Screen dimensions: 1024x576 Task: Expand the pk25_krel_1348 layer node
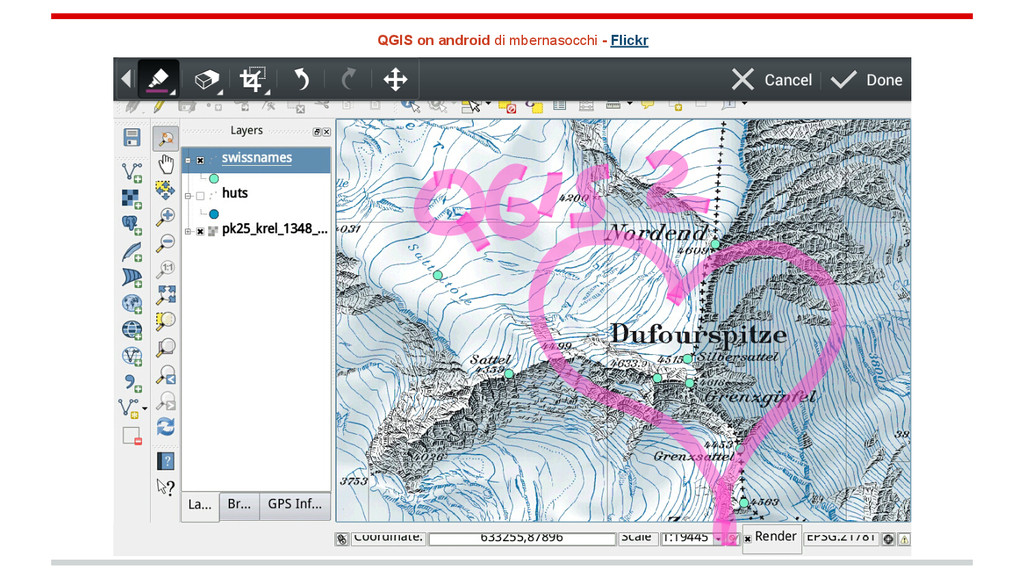(x=188, y=231)
